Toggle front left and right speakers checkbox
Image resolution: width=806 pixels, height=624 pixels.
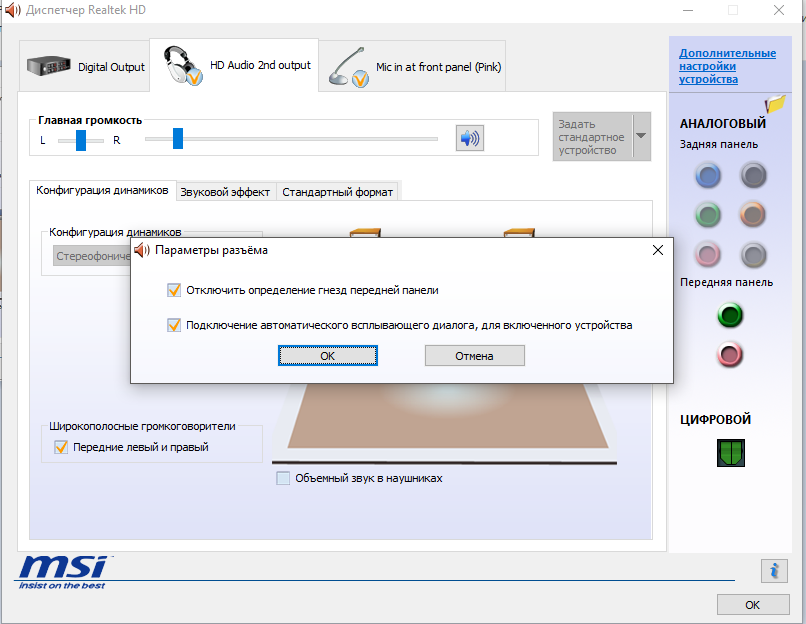[x=61, y=447]
